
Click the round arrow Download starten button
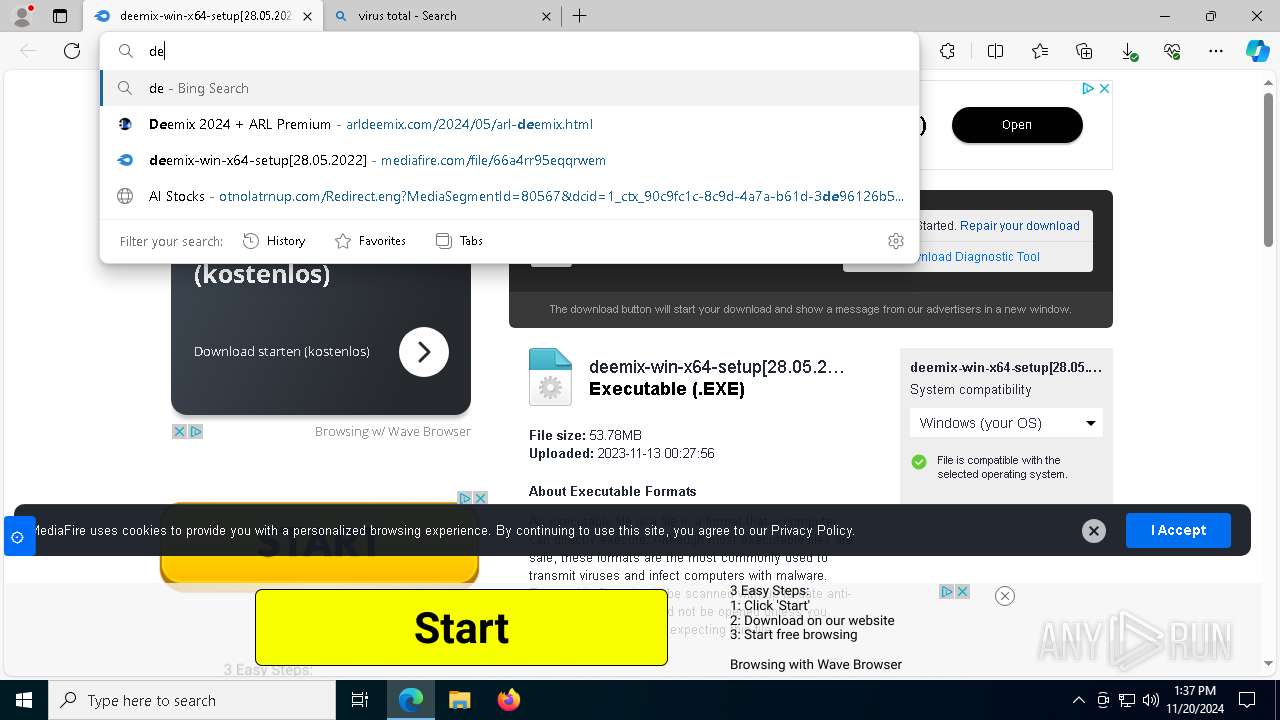[x=424, y=352]
